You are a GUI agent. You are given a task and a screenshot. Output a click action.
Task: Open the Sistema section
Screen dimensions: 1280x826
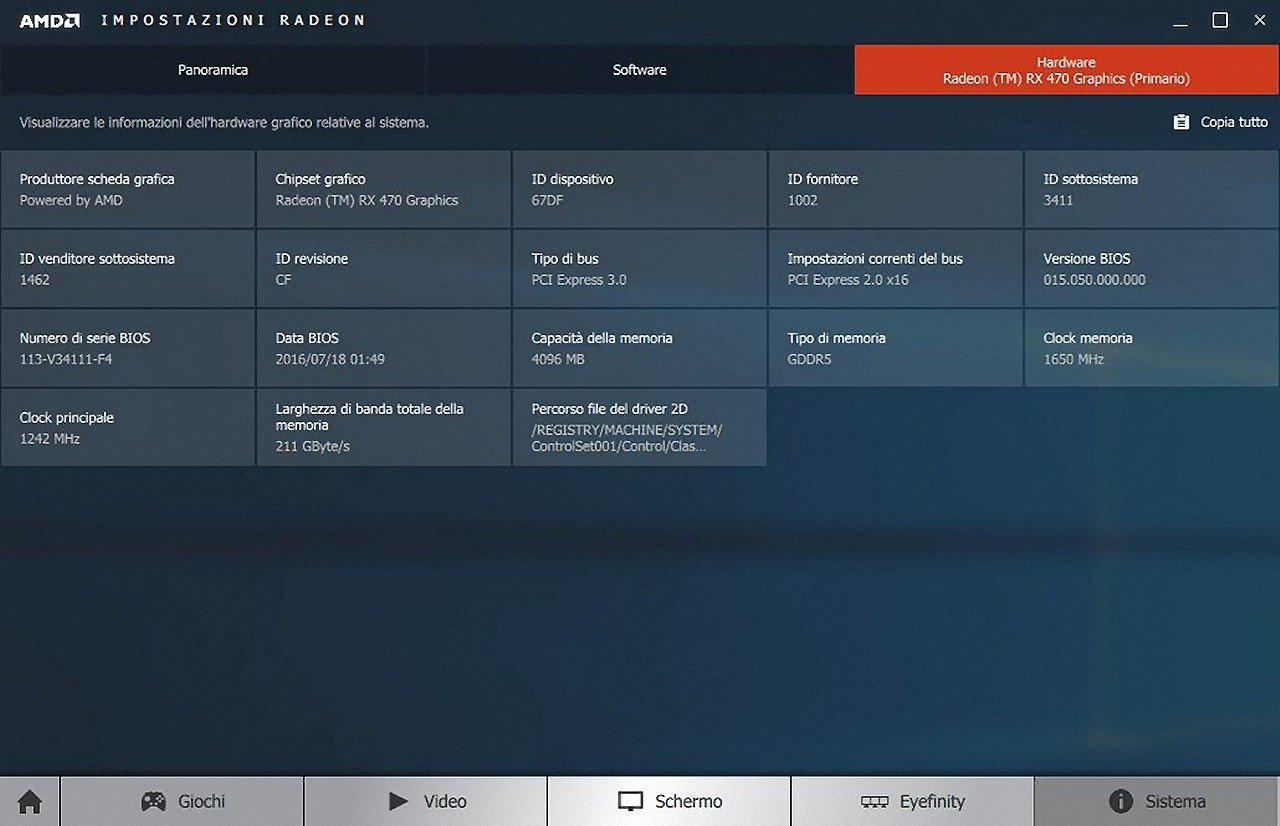1157,801
